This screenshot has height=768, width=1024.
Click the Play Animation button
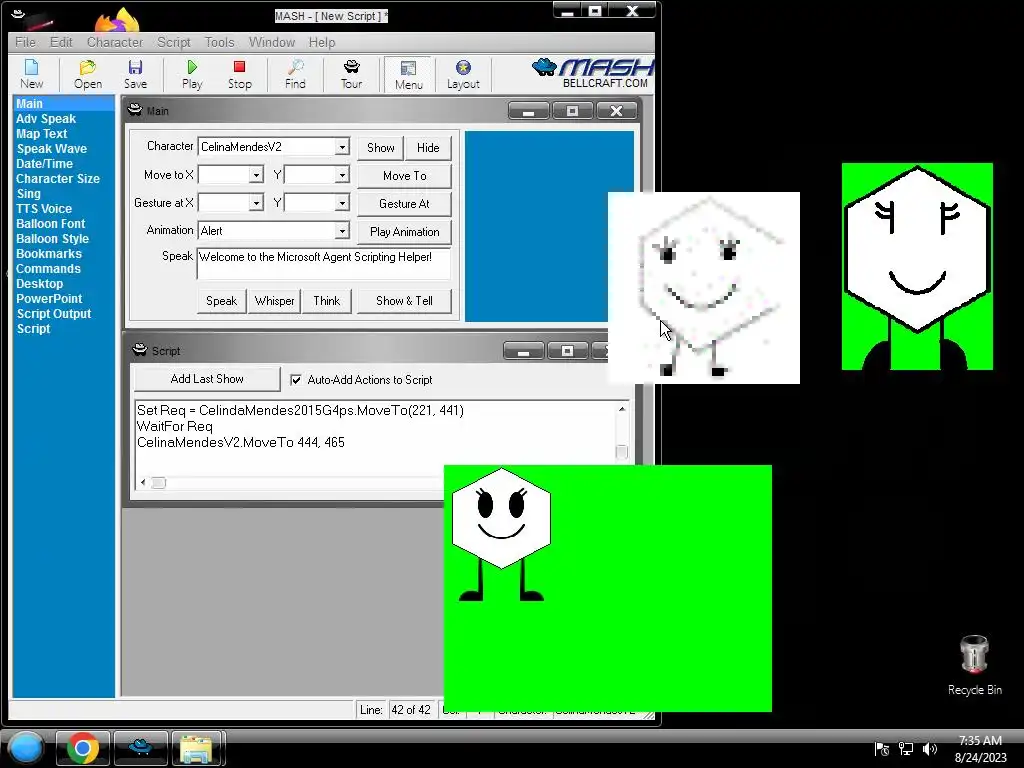(404, 232)
